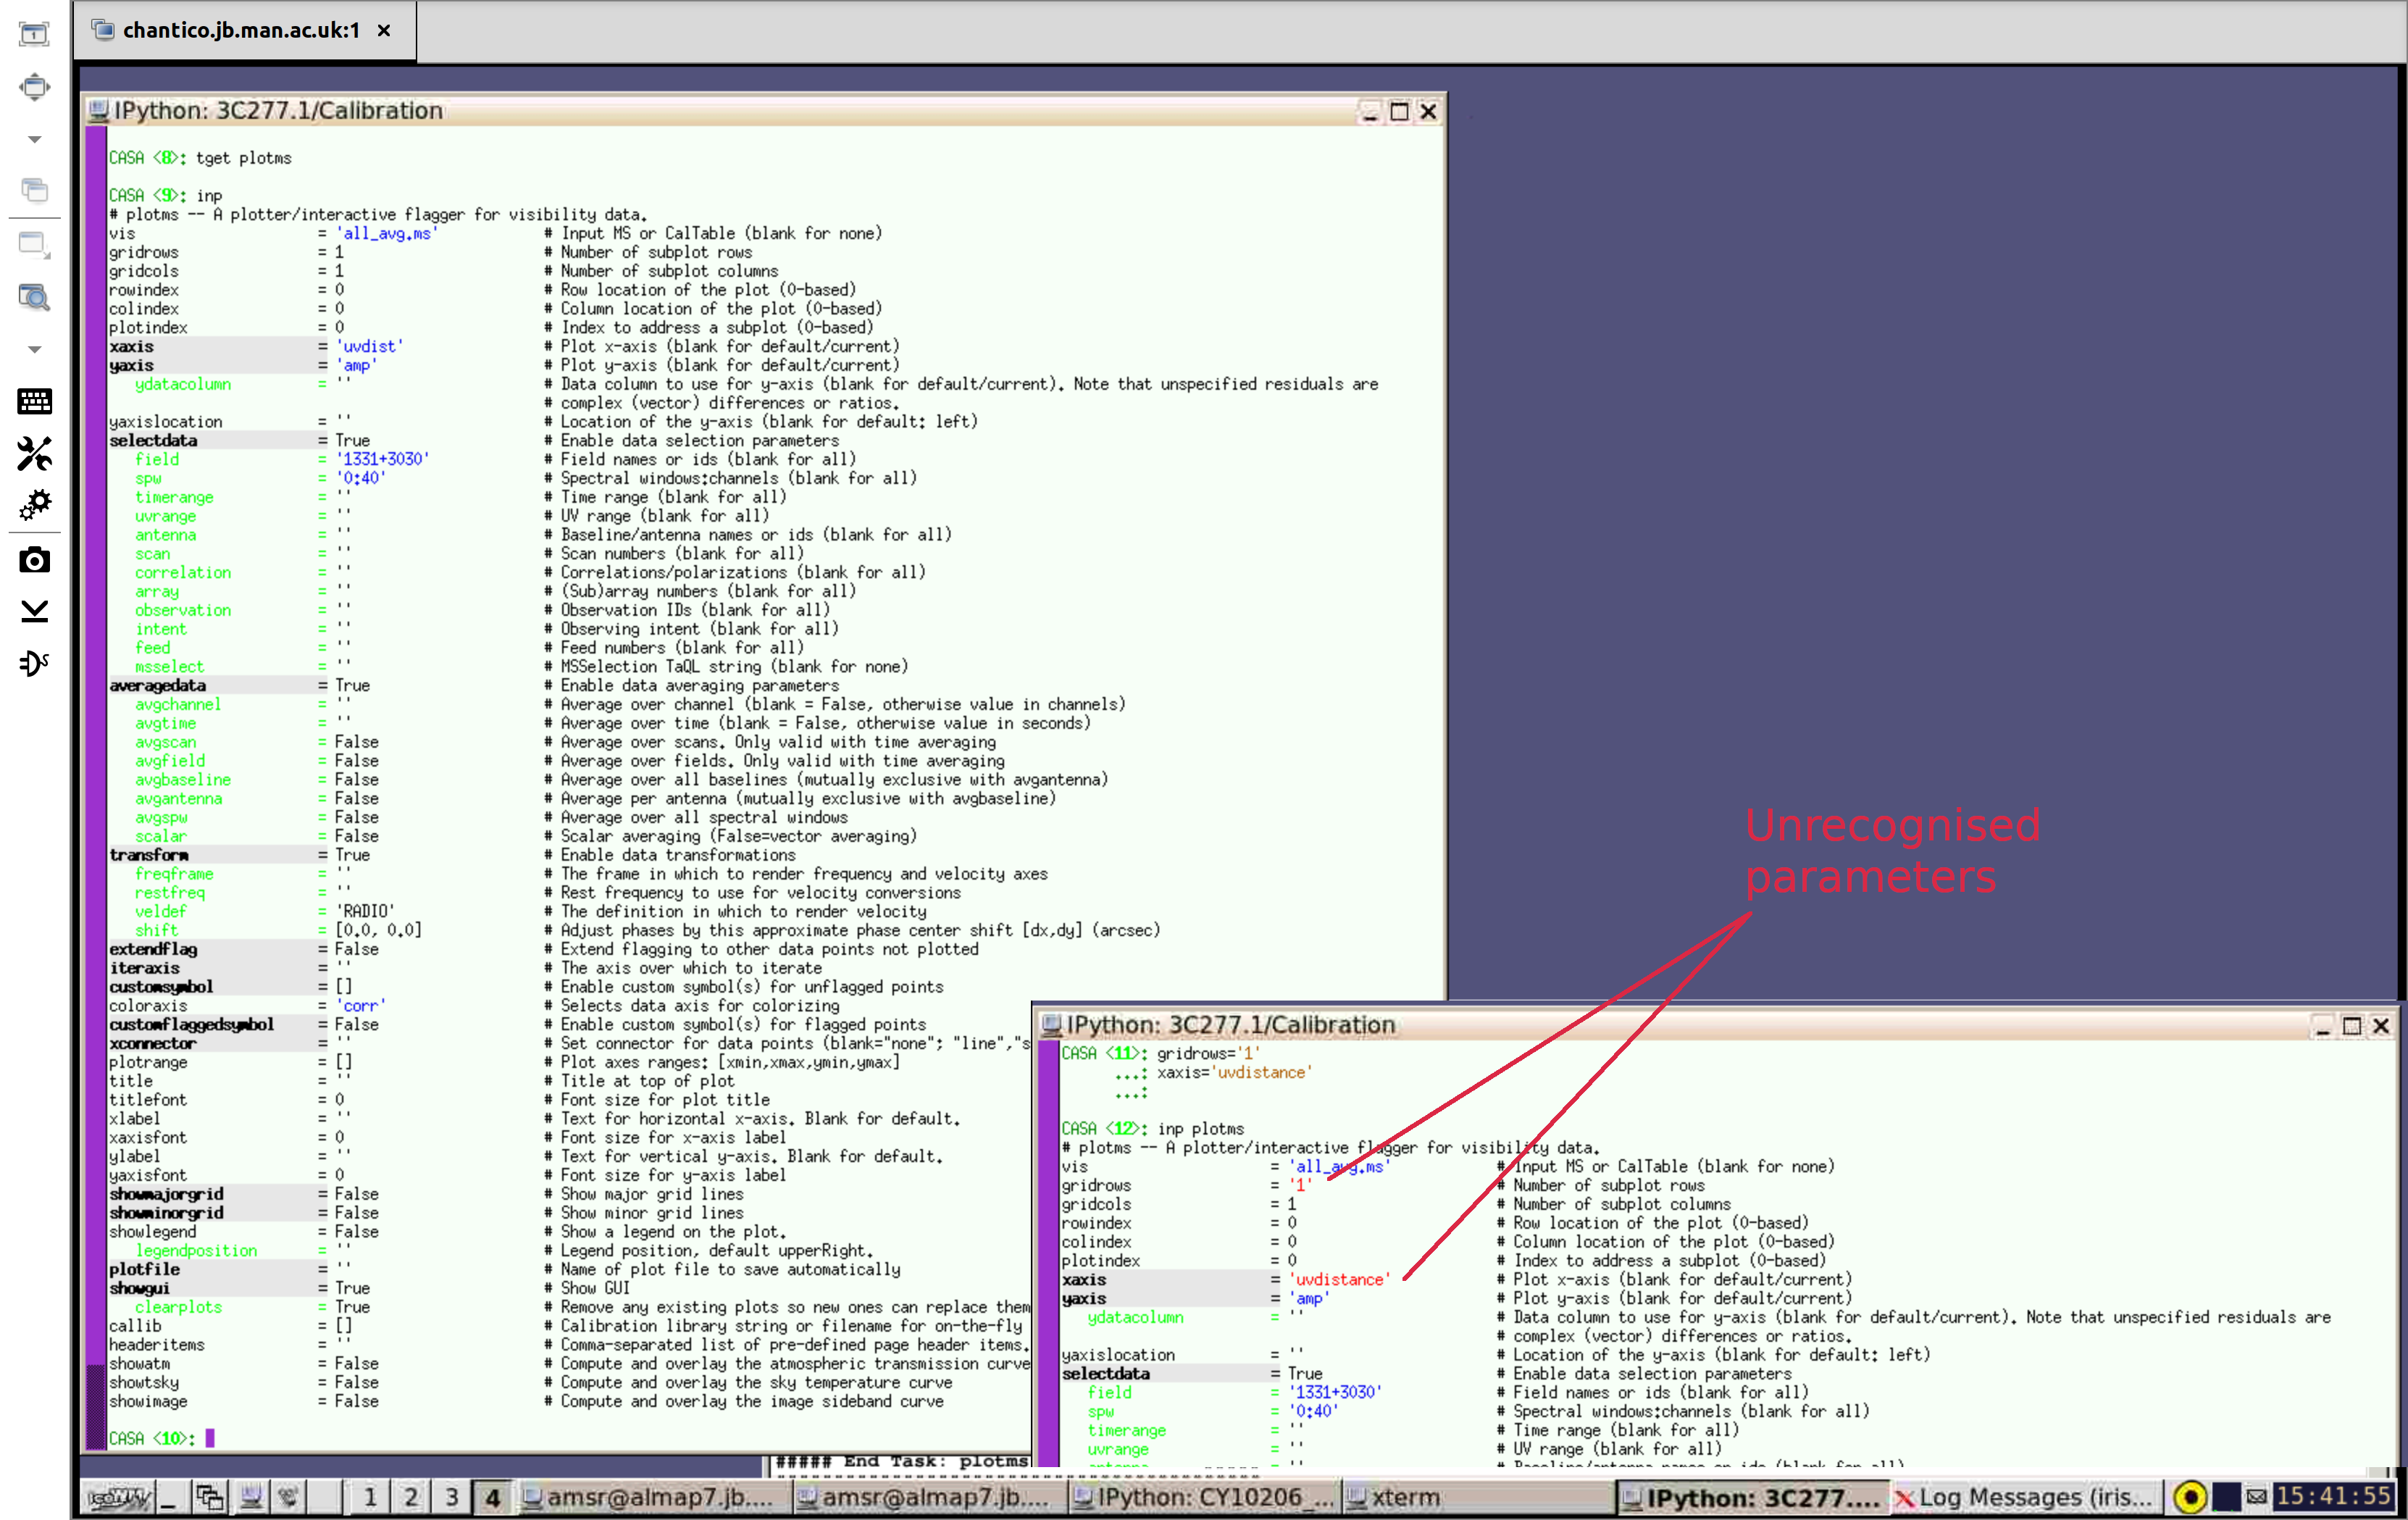Image resolution: width=2408 pixels, height=1520 pixels.
Task: Click the yellow circle tray icon
Action: pyautogui.click(x=2190, y=1497)
